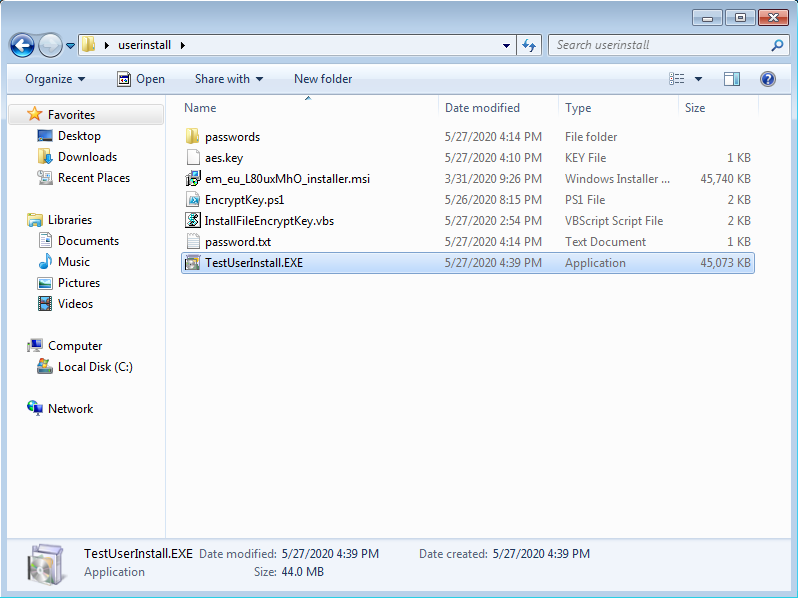The width and height of the screenshot is (798, 598).
Task: Click the Open toolbar button
Action: tap(141, 79)
